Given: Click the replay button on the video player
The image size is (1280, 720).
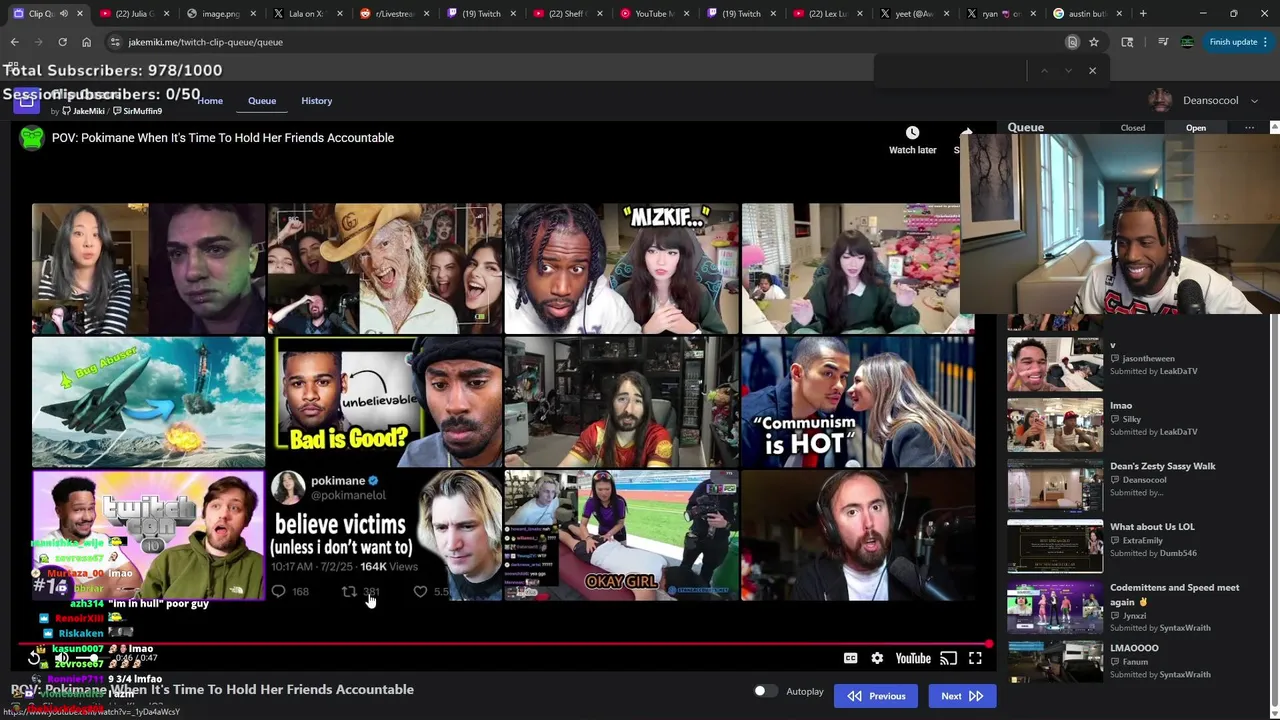Looking at the screenshot, I should click(34, 658).
